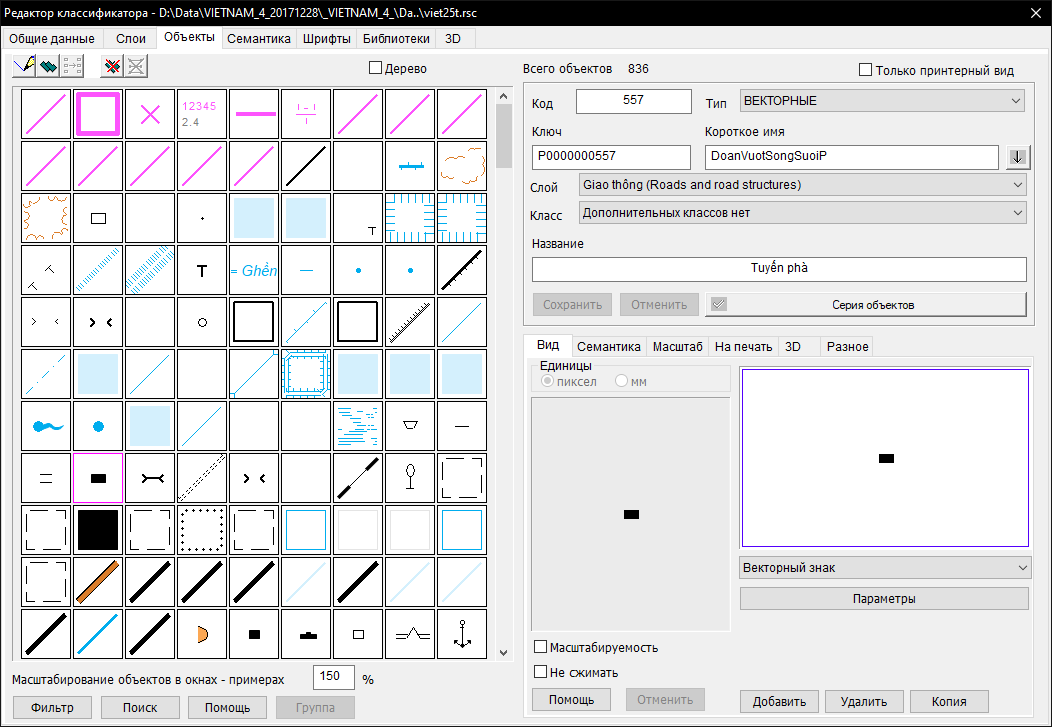
Task: Click the orange half-circle symbol
Action: pos(202,634)
